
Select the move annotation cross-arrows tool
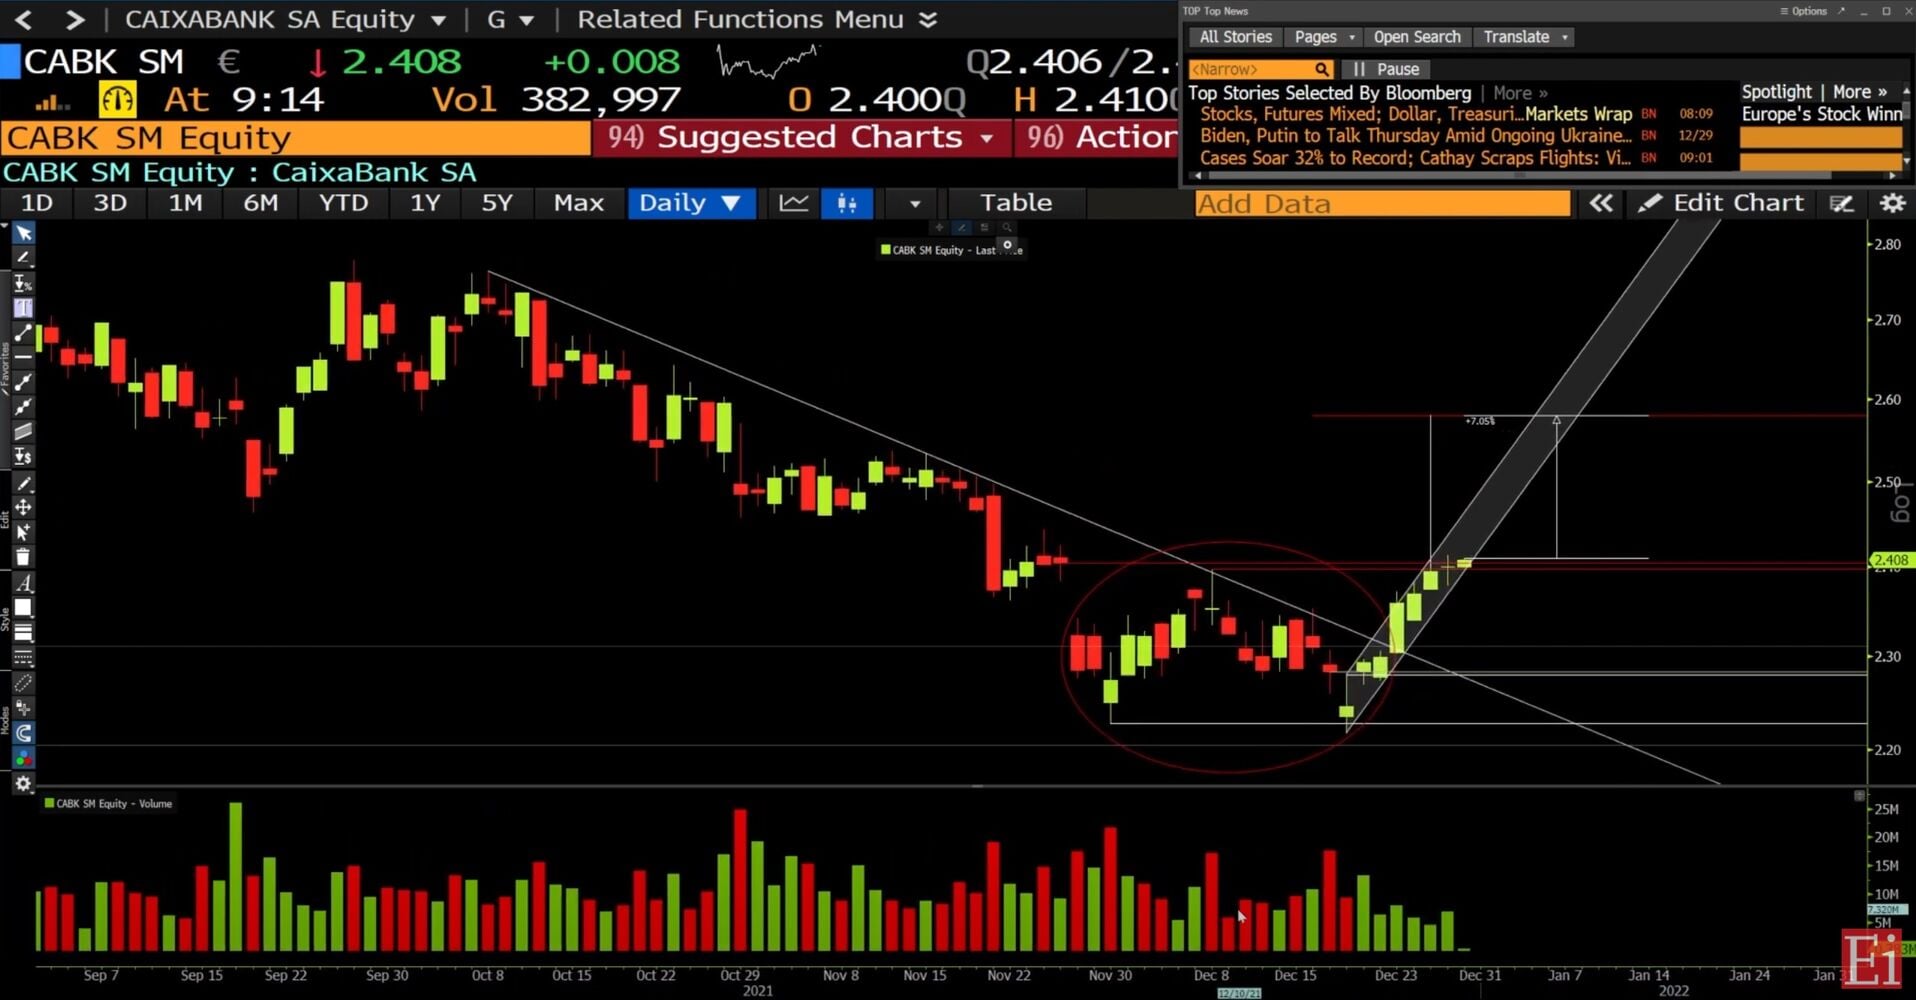[x=23, y=508]
